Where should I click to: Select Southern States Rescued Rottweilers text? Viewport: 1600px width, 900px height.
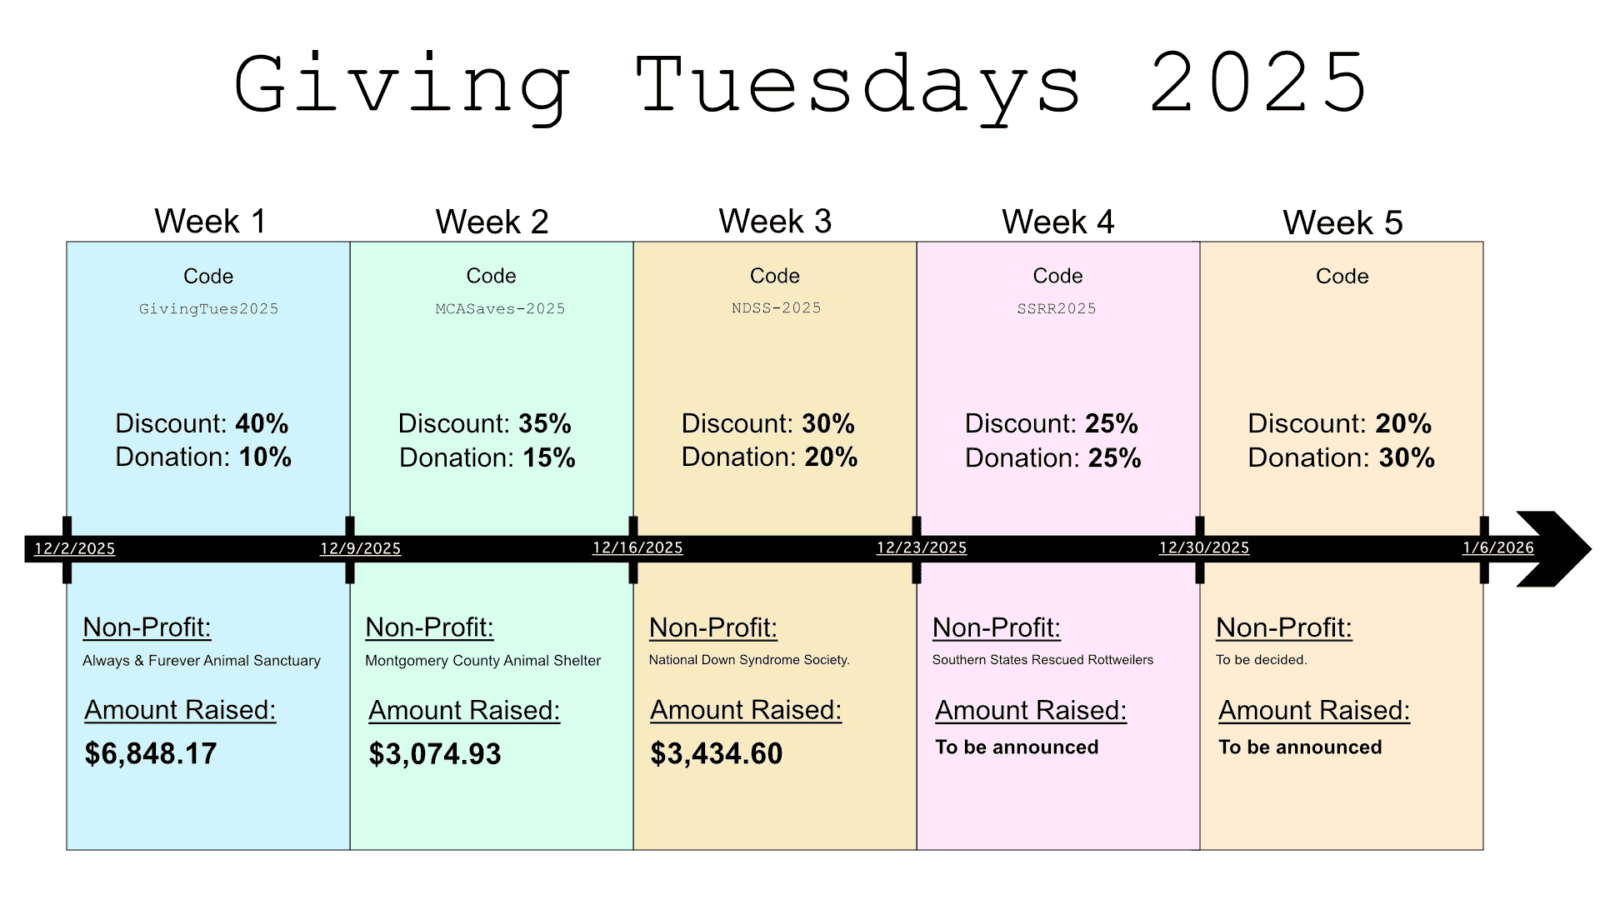pos(1043,660)
